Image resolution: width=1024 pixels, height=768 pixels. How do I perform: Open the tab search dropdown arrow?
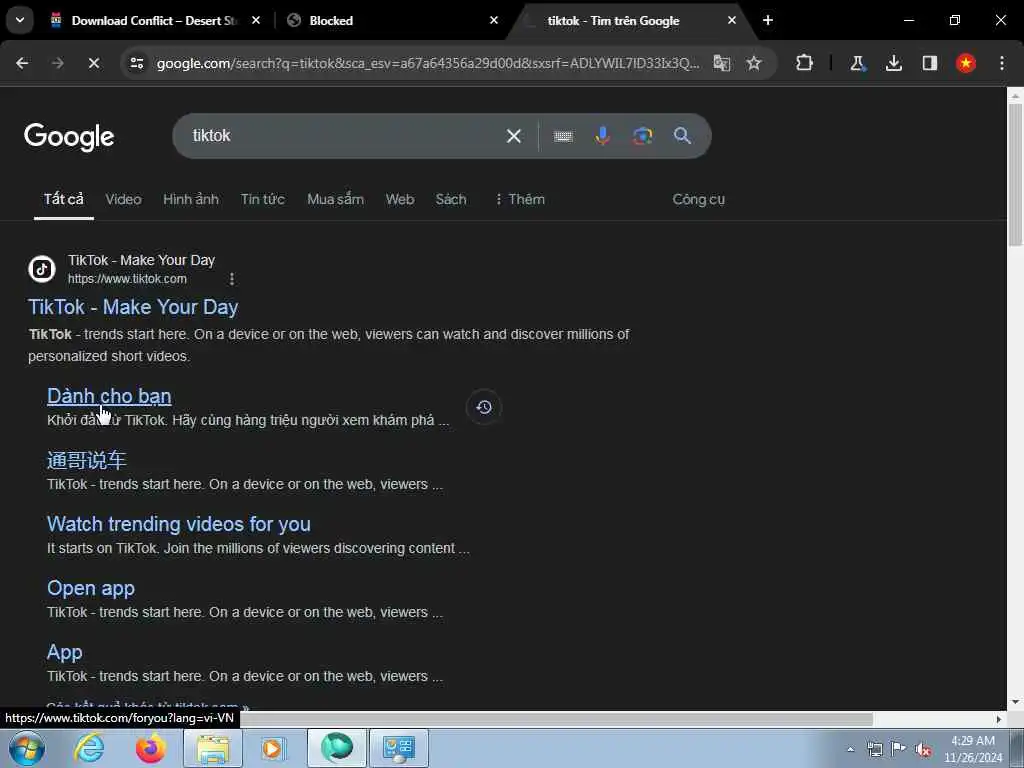click(20, 20)
